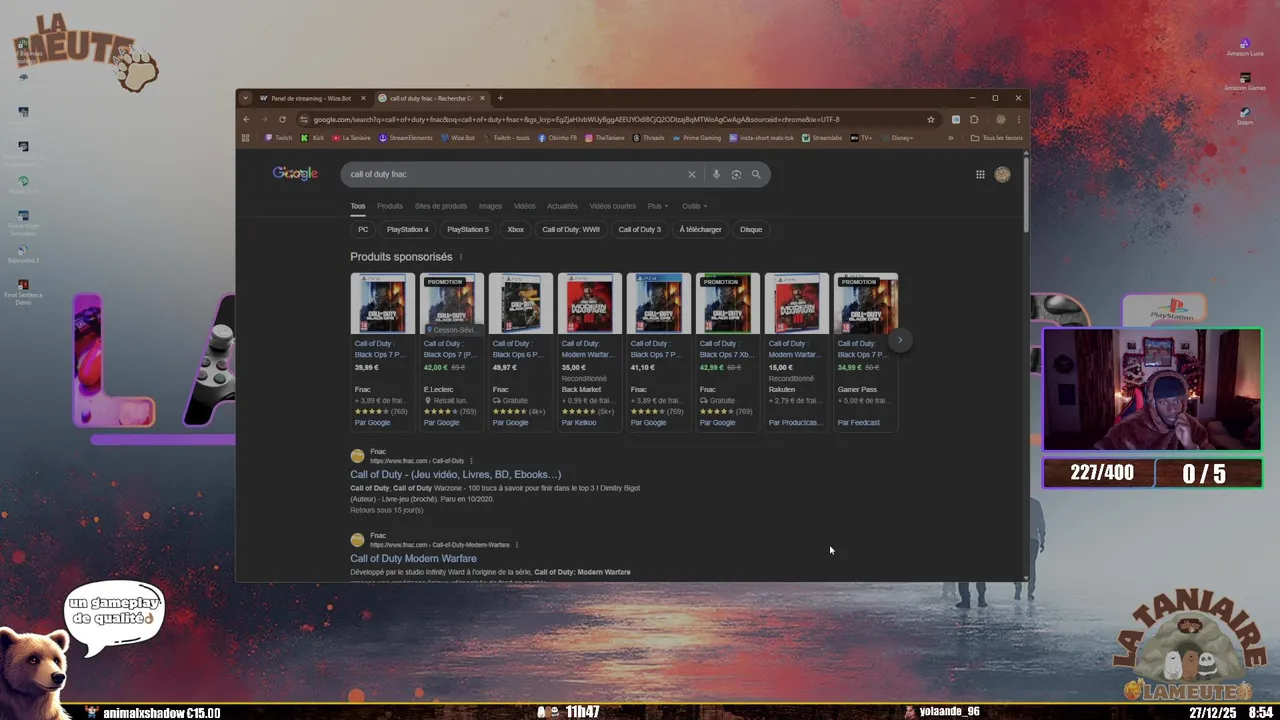Open the Twitch bookmark
1280x720 pixels.
coord(278,138)
